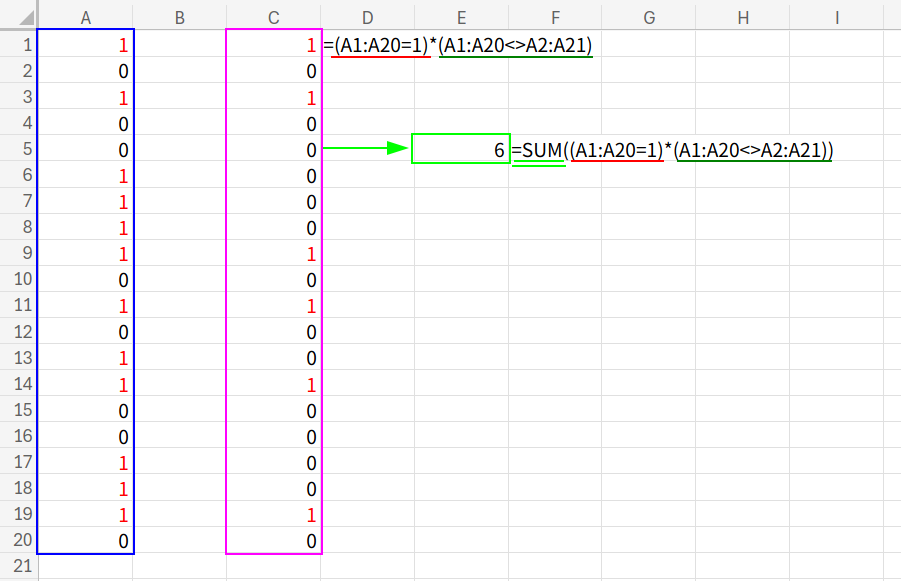Click the column C header
901x581 pixels.
[x=273, y=17]
